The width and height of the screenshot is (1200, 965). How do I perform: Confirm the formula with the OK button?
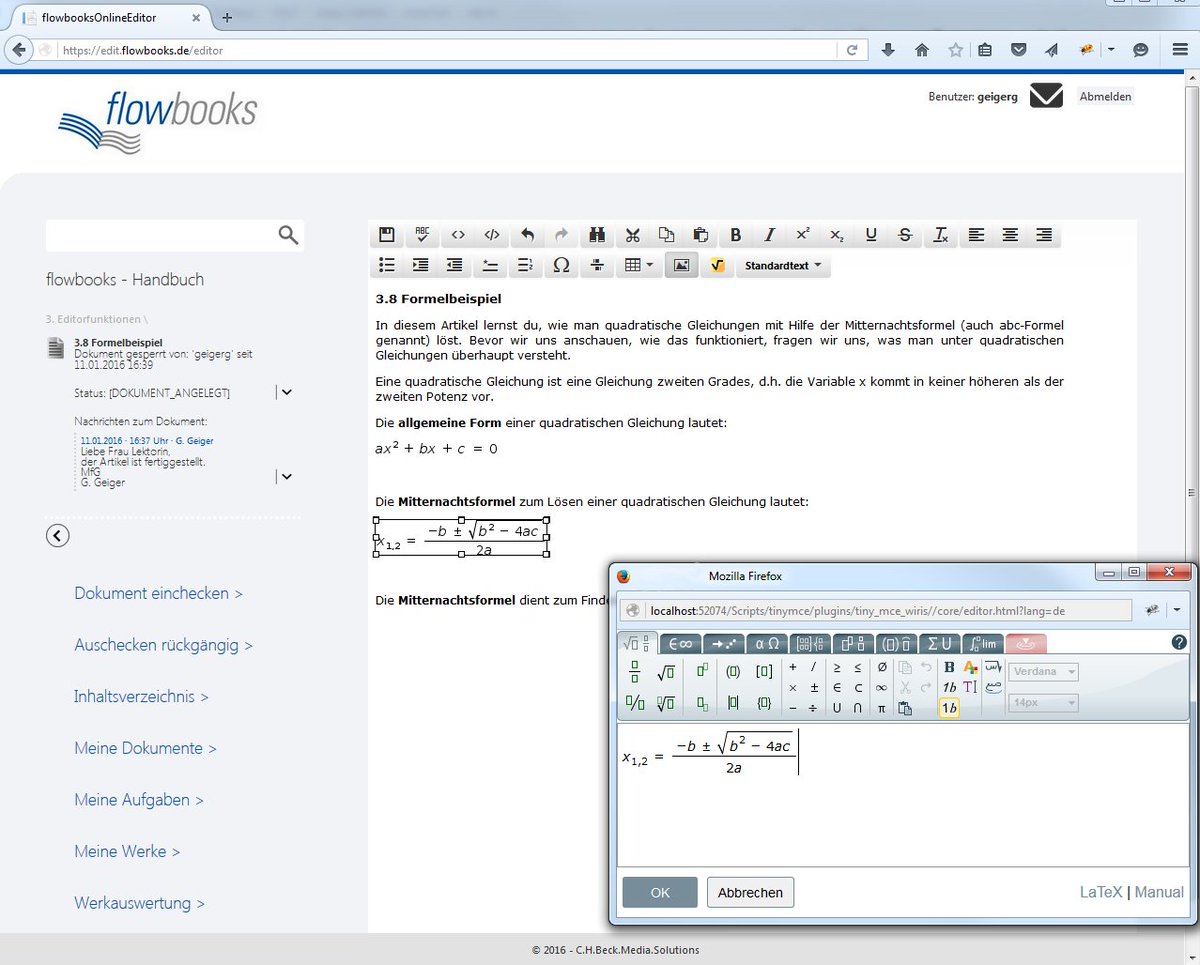pyautogui.click(x=660, y=892)
